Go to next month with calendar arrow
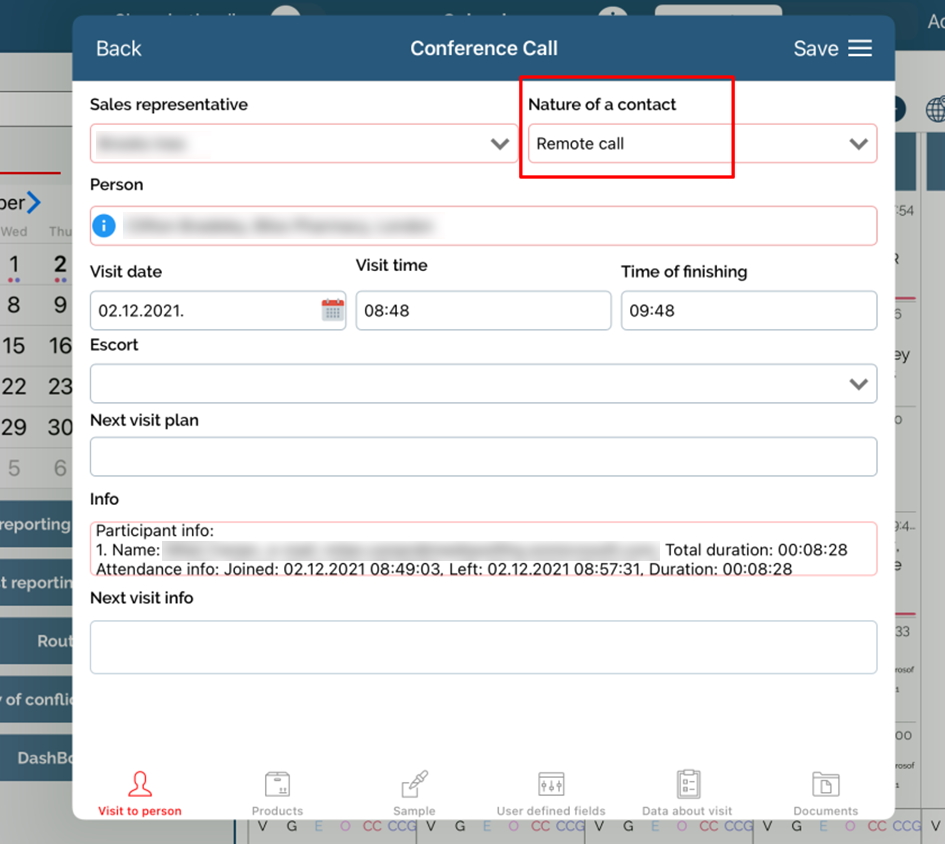Image resolution: width=945 pixels, height=844 pixels. click(x=34, y=203)
